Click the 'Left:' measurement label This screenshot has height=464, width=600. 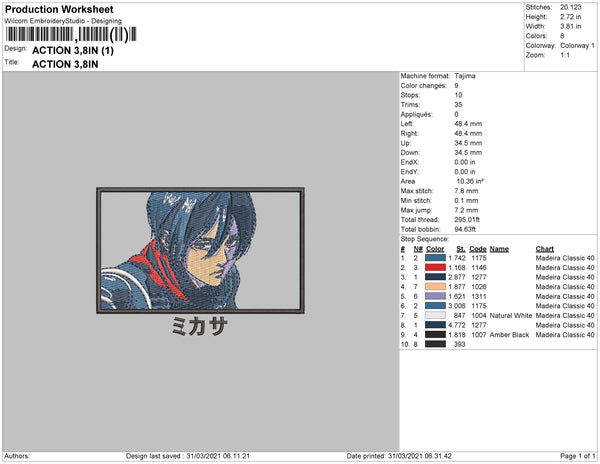coord(407,124)
